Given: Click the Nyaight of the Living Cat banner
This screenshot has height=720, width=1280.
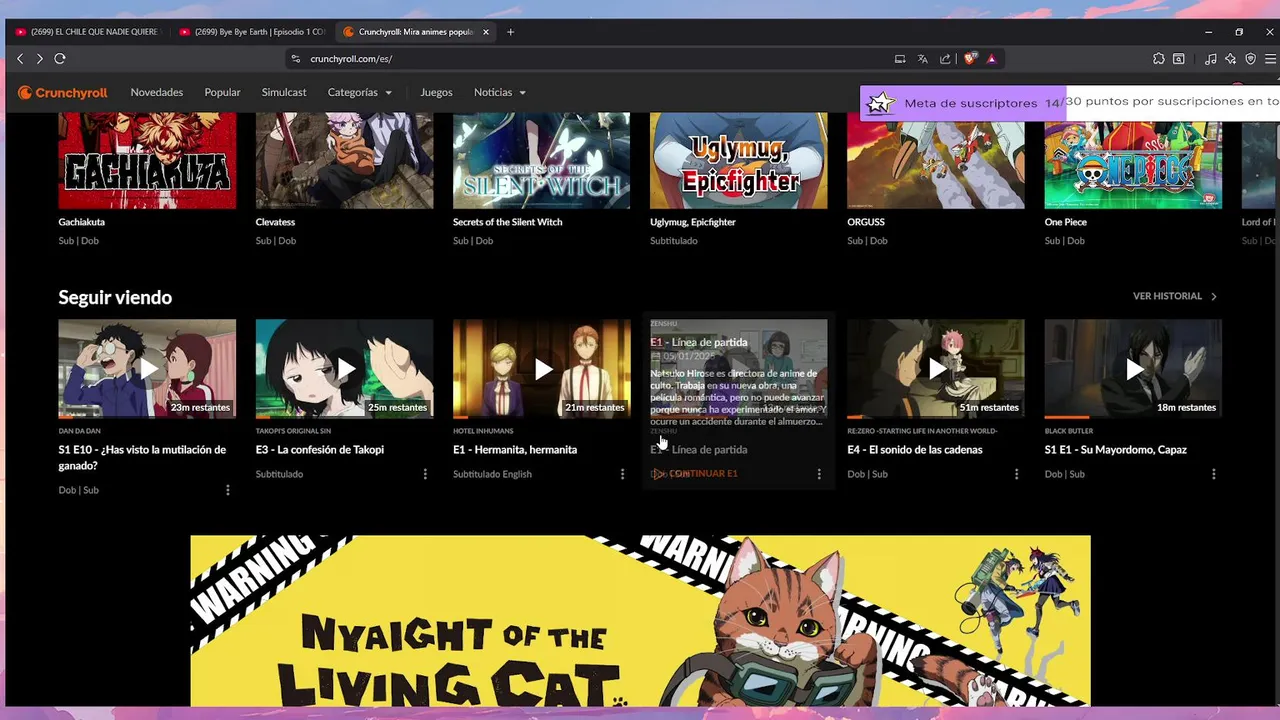Looking at the screenshot, I should click(x=640, y=620).
